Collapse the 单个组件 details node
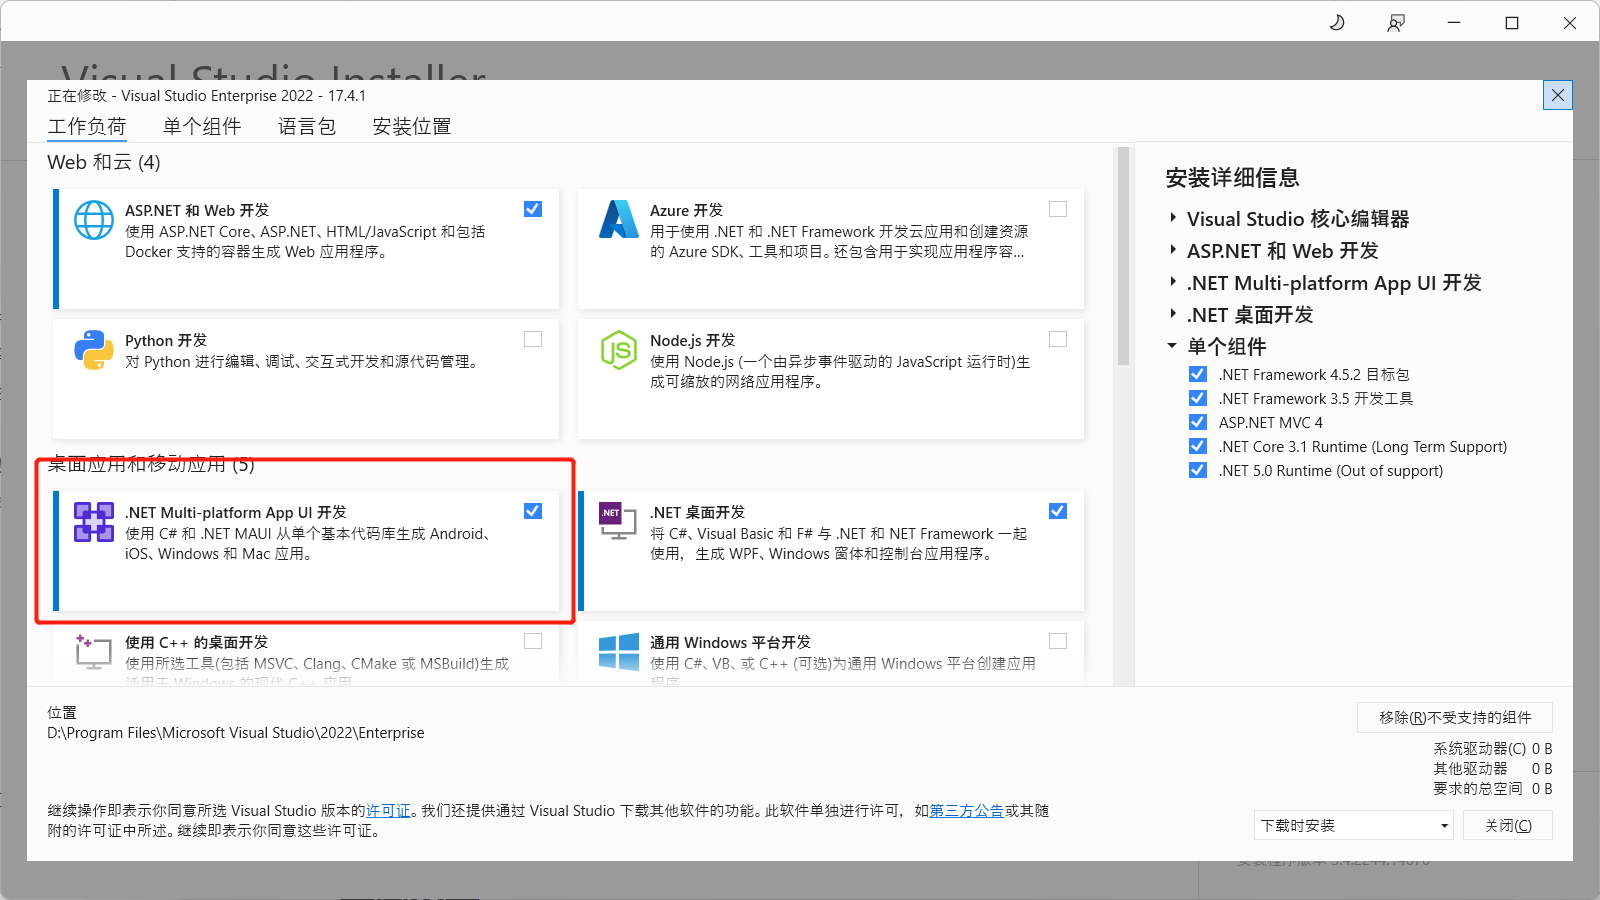 (x=1172, y=346)
